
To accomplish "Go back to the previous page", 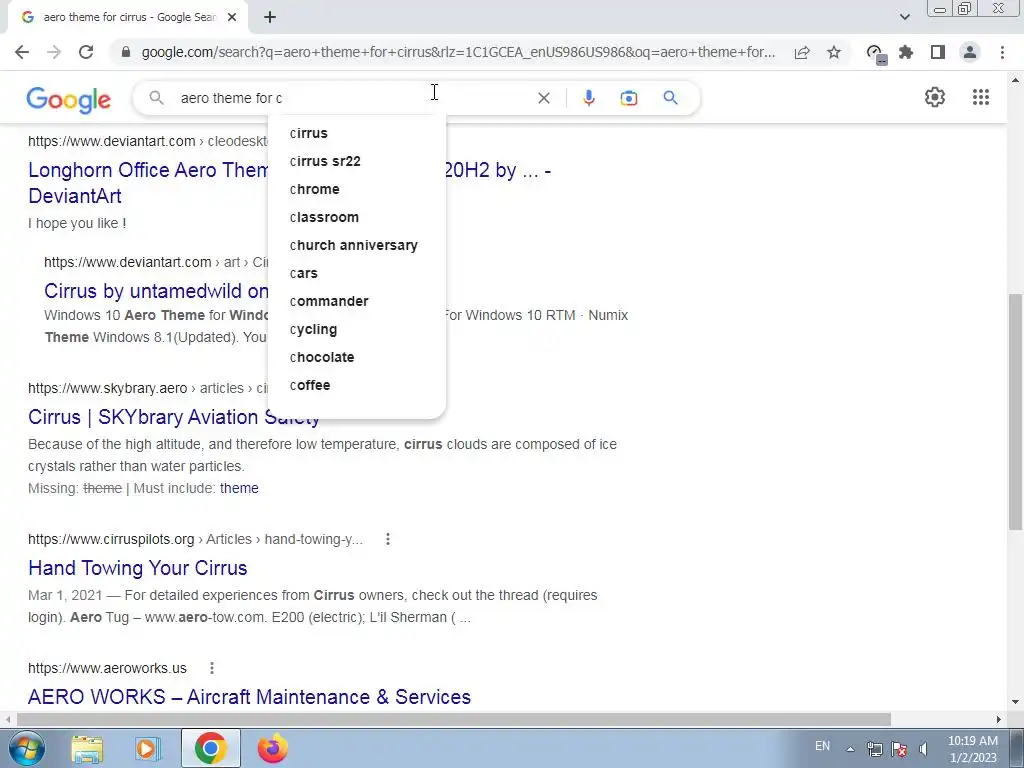I will [22, 52].
